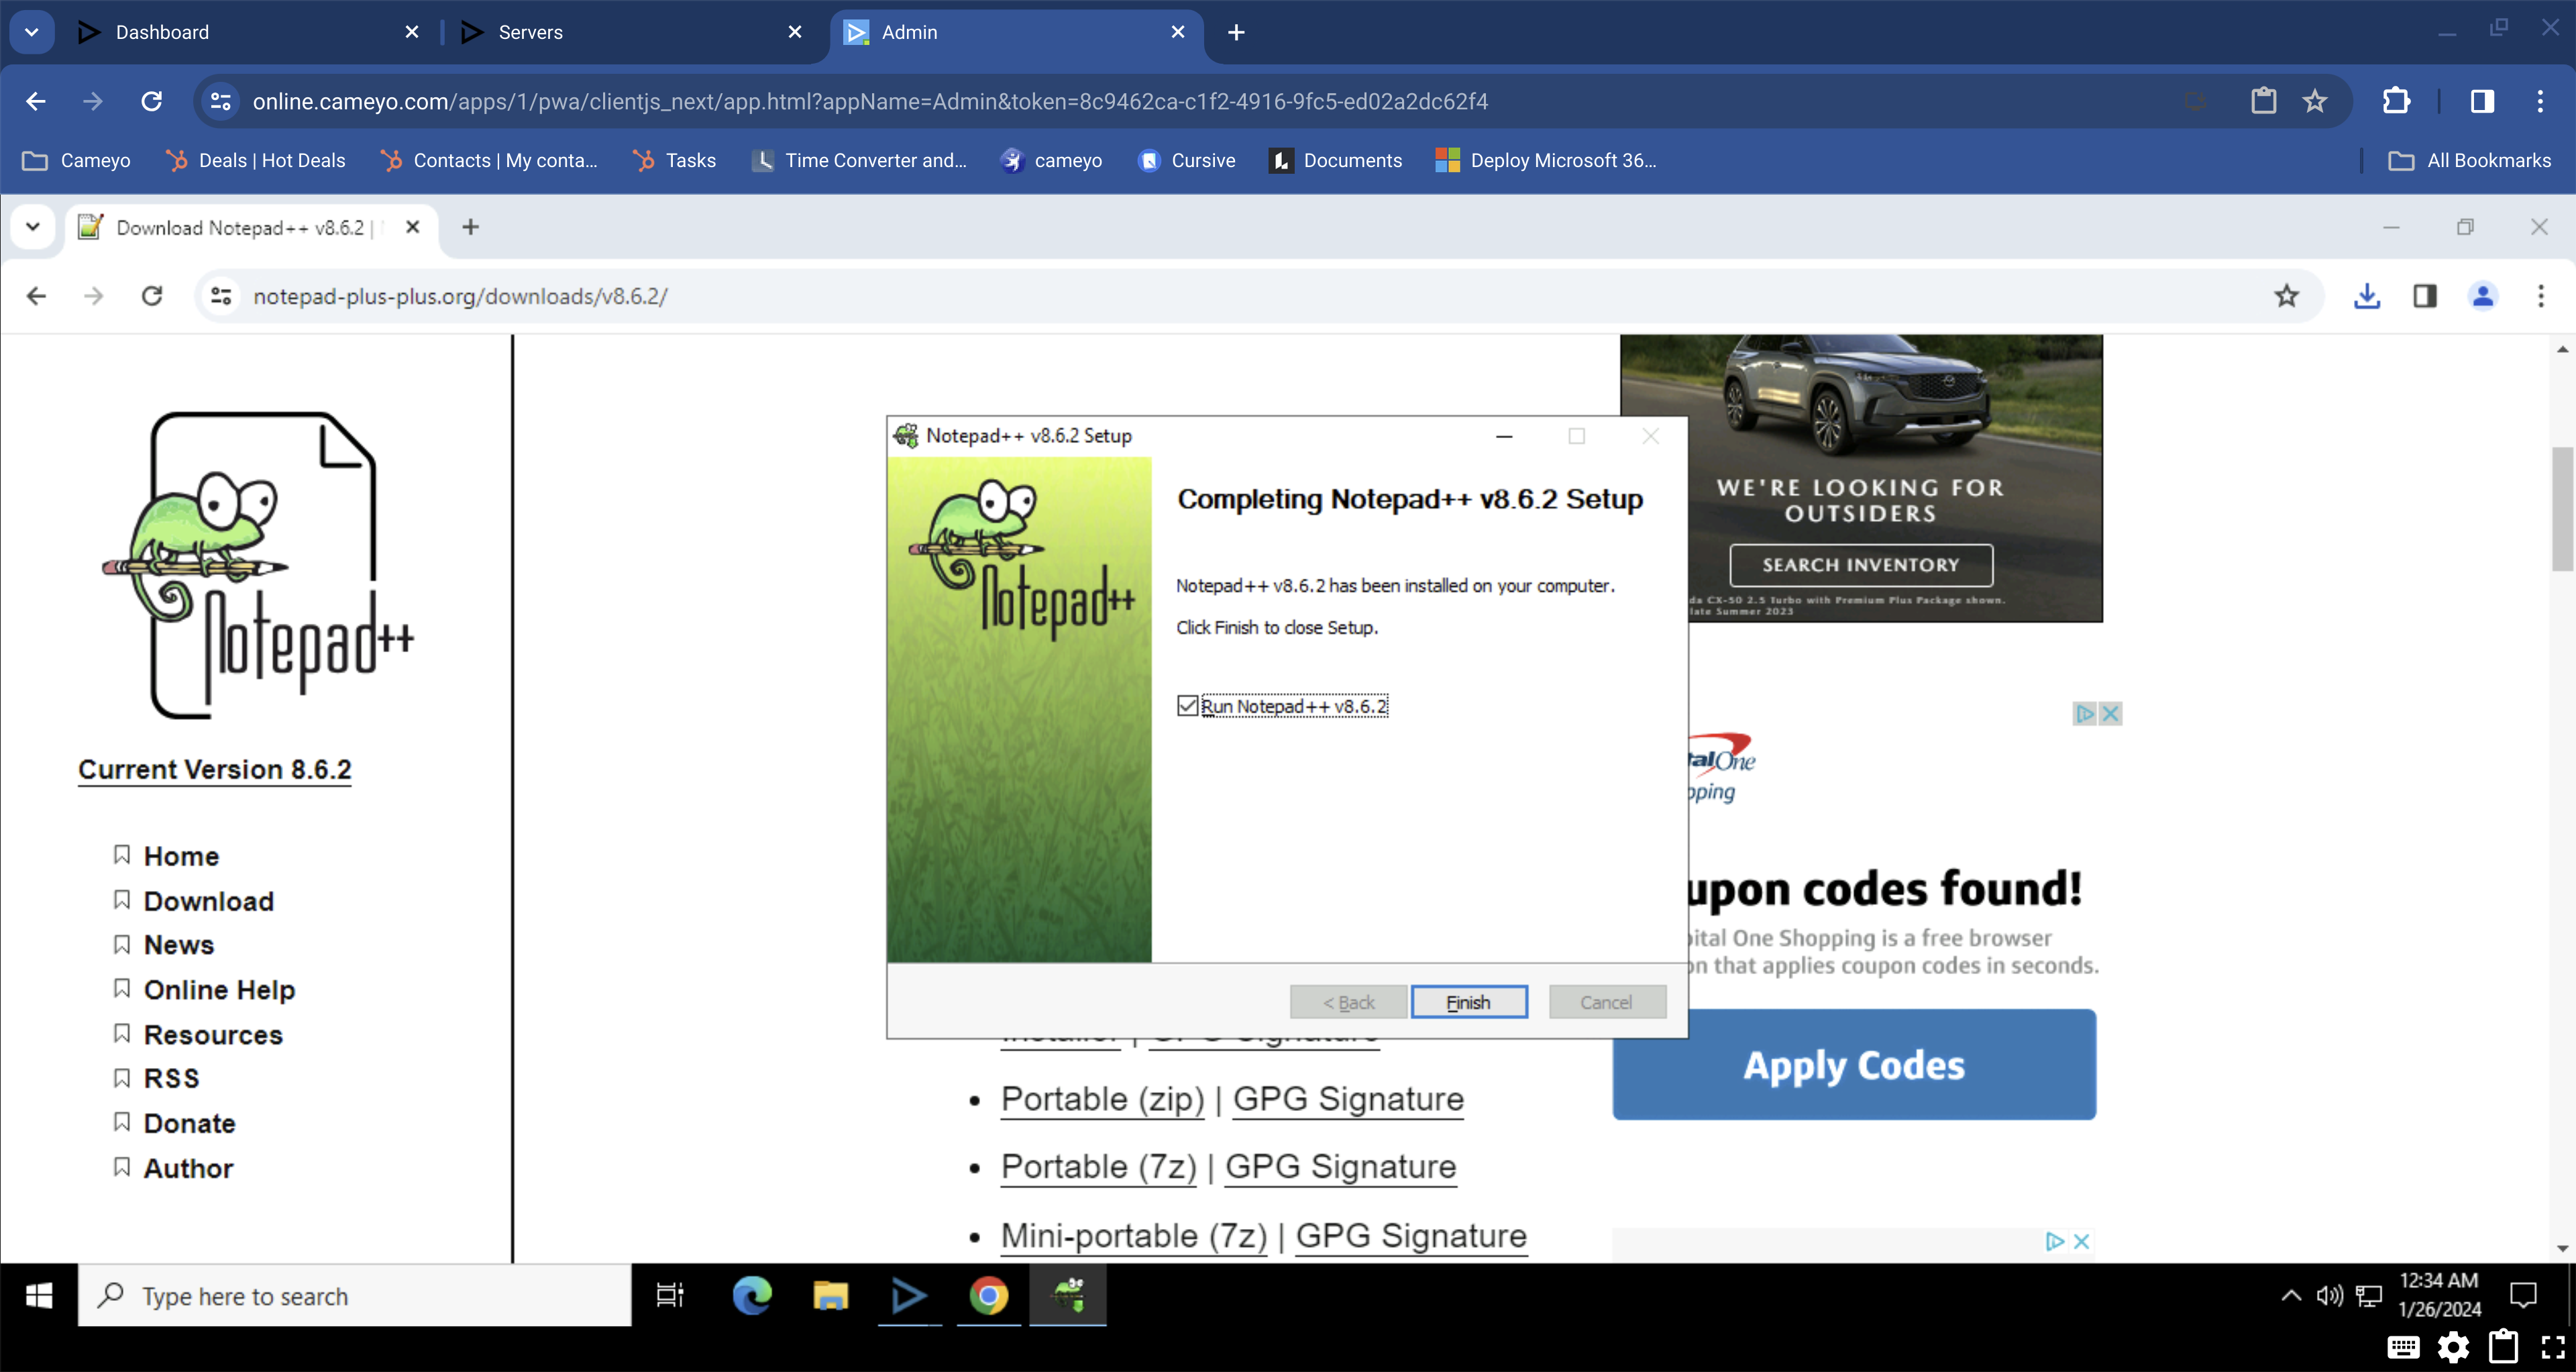Open the inner Chrome profile icon
This screenshot has width=2576, height=1372.
[2483, 296]
